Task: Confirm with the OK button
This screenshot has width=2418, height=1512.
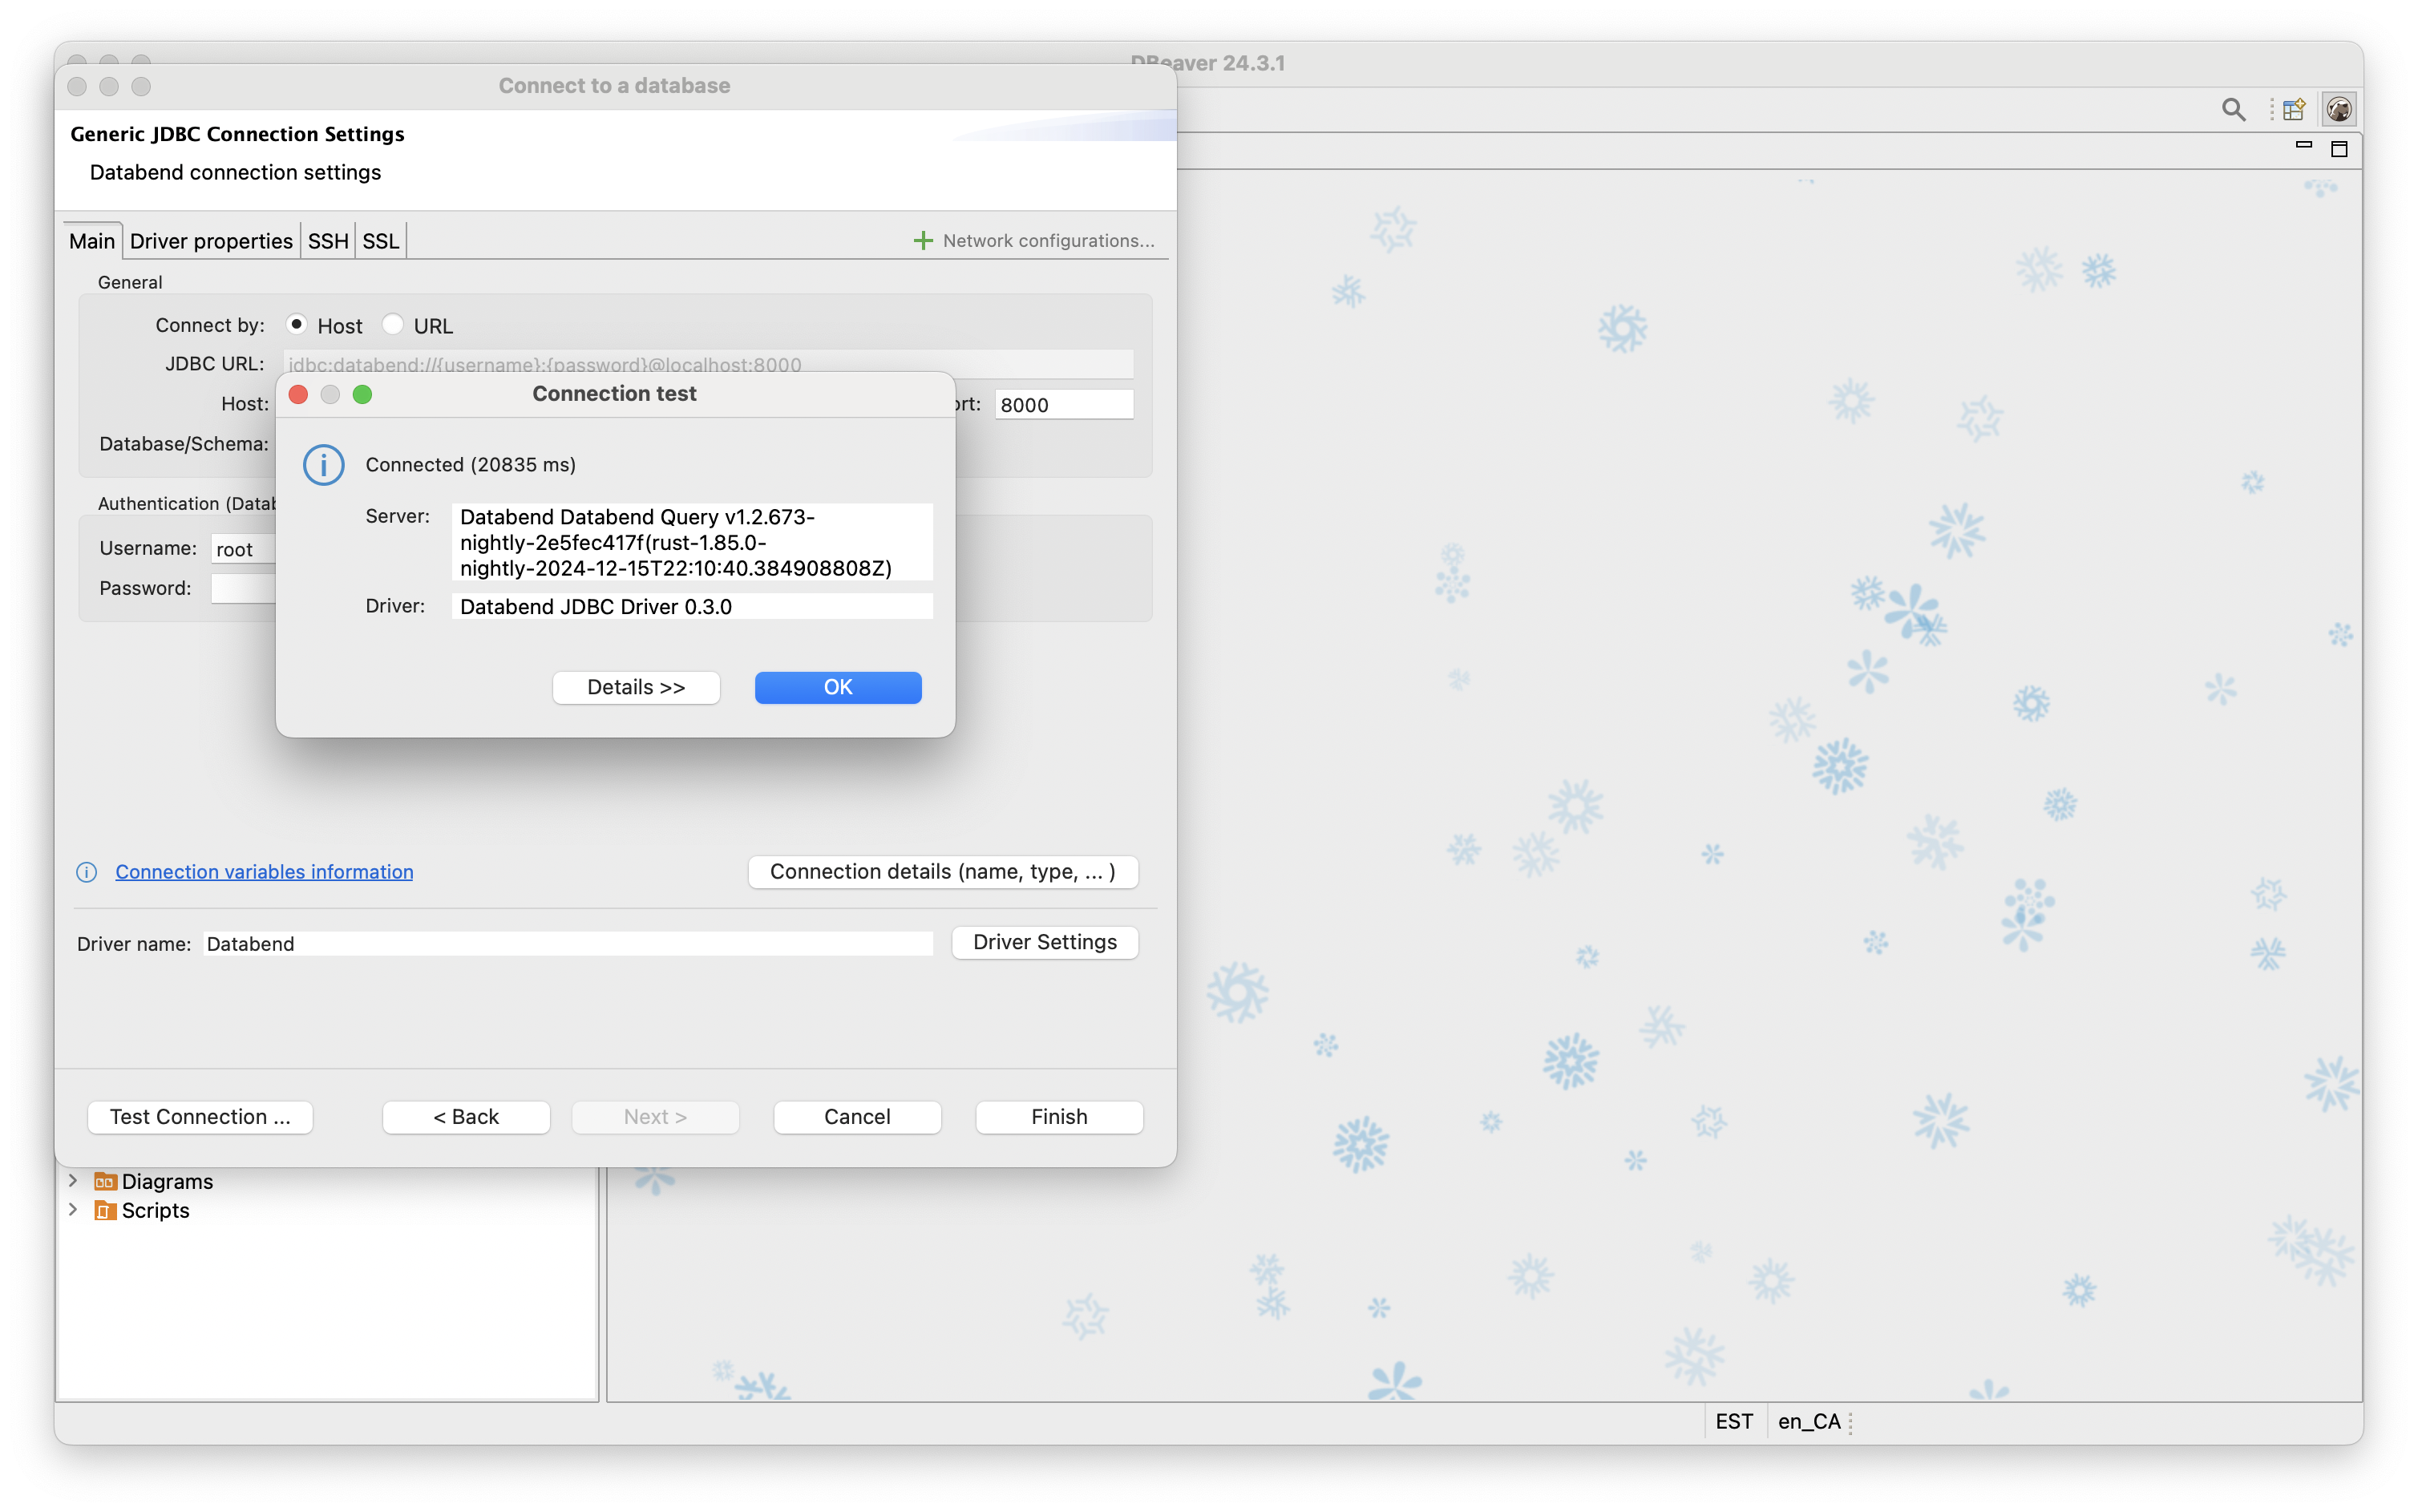Action: (838, 688)
